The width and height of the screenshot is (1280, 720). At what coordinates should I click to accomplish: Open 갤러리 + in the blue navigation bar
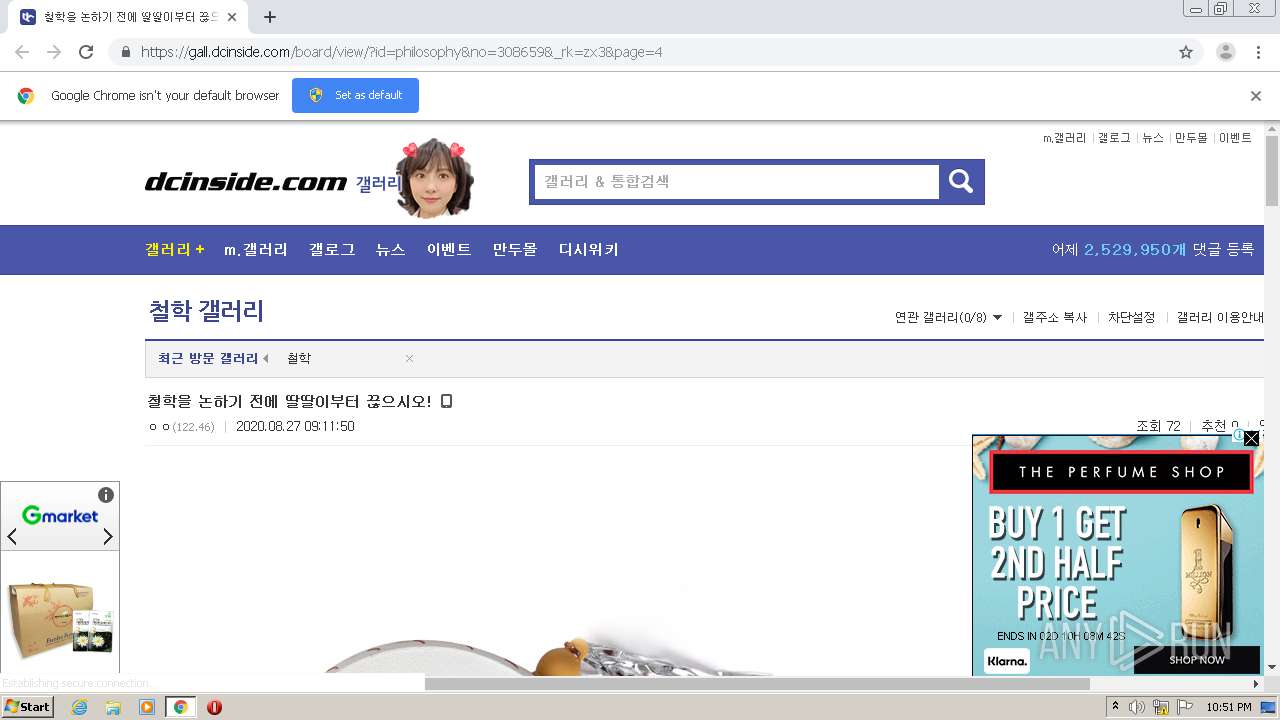pyautogui.click(x=175, y=249)
